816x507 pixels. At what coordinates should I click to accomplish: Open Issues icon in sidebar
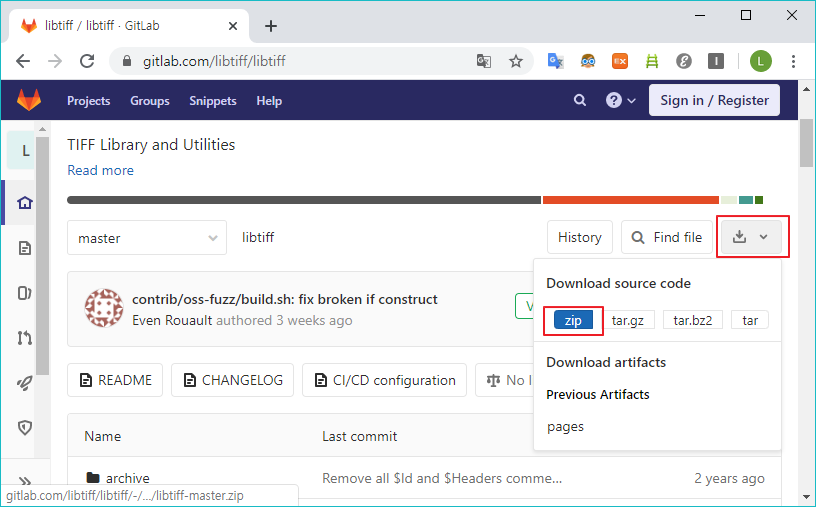coord(24,293)
